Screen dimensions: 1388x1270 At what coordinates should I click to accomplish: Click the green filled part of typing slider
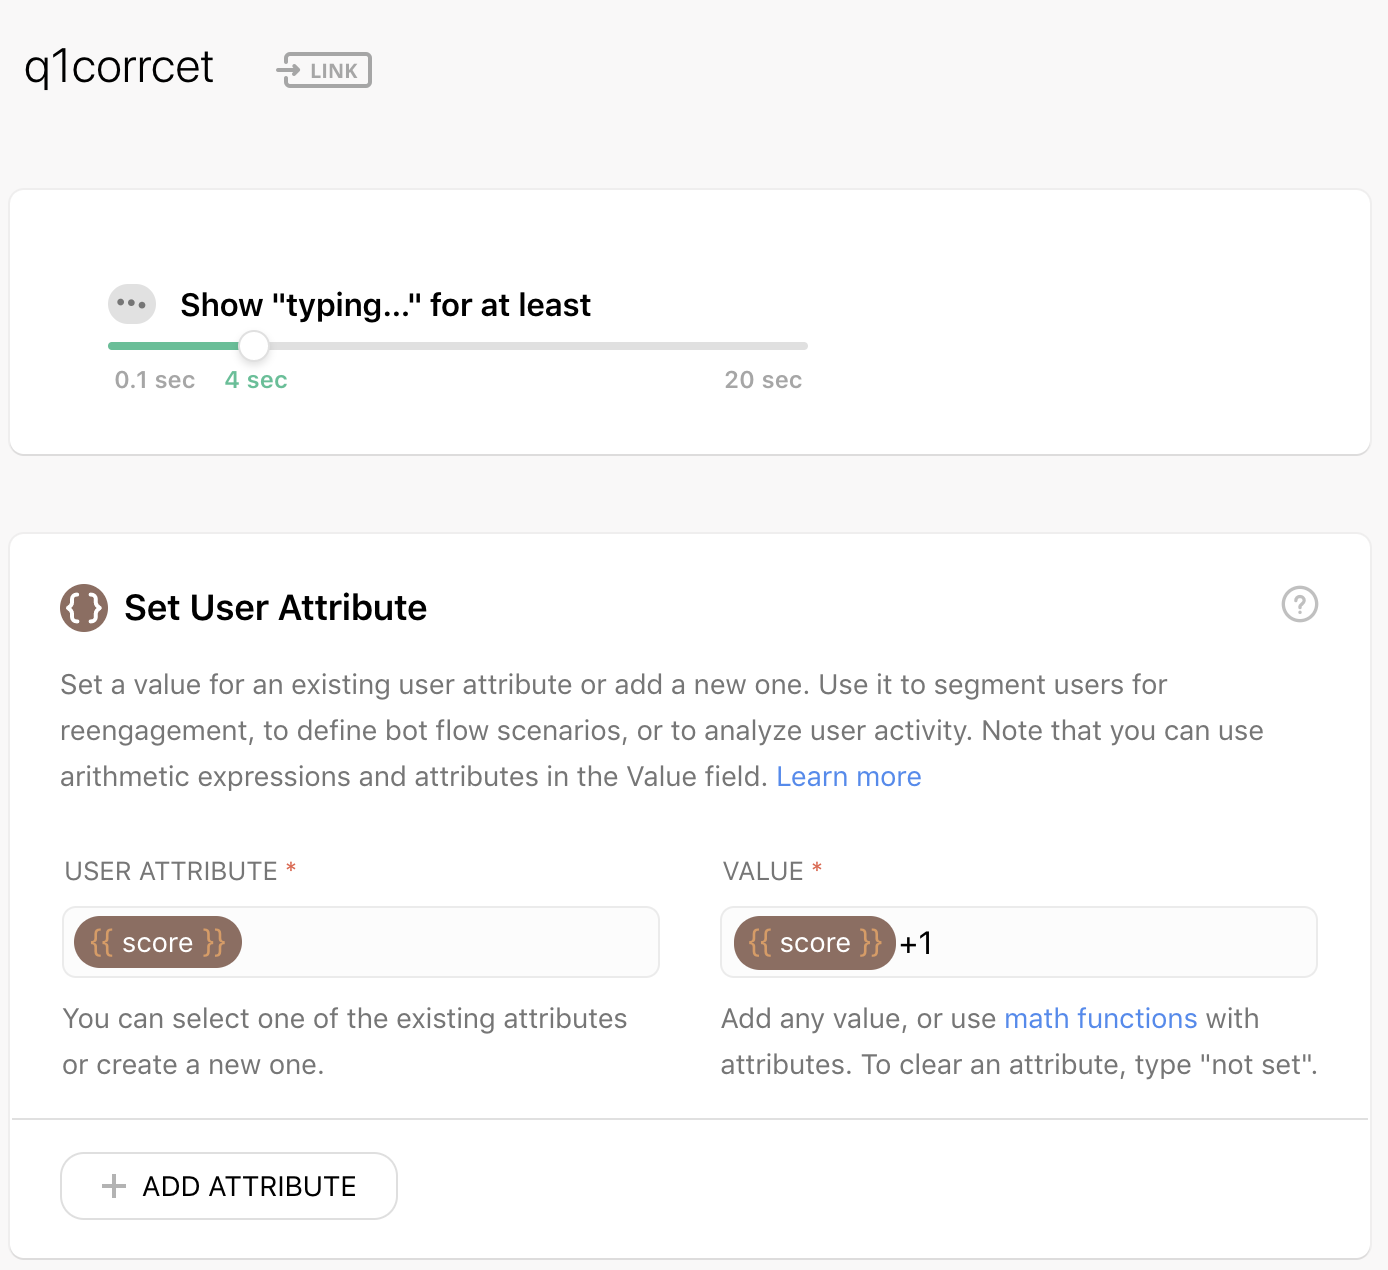click(x=173, y=346)
